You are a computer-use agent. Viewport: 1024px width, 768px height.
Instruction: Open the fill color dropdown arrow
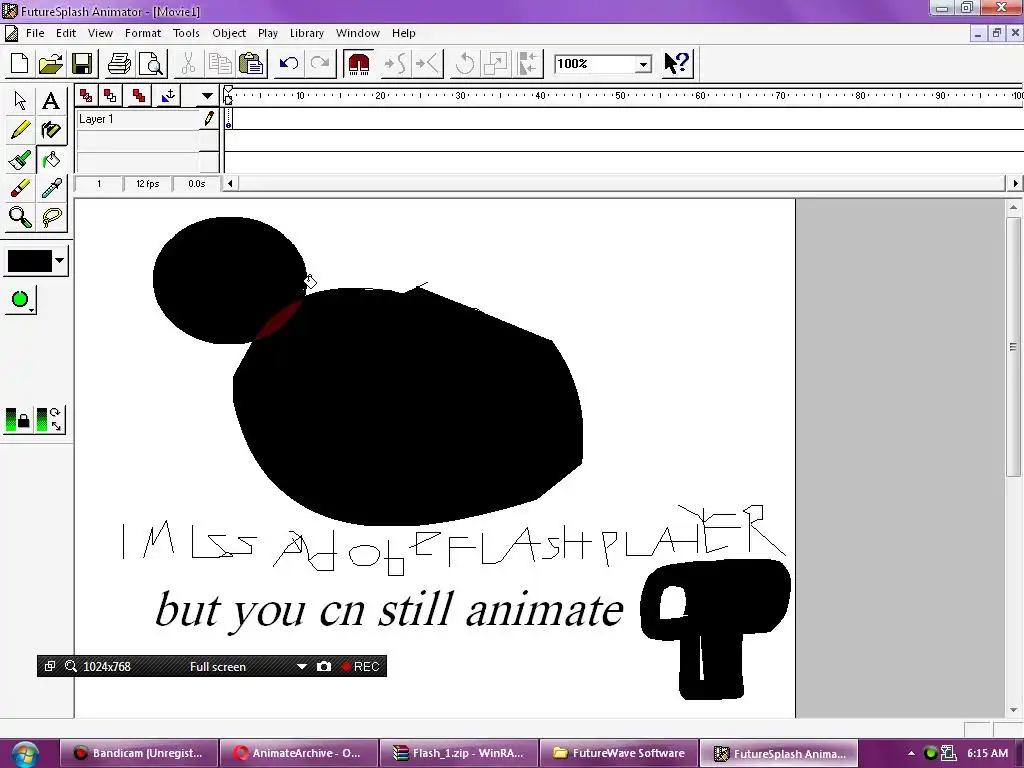coord(59,261)
